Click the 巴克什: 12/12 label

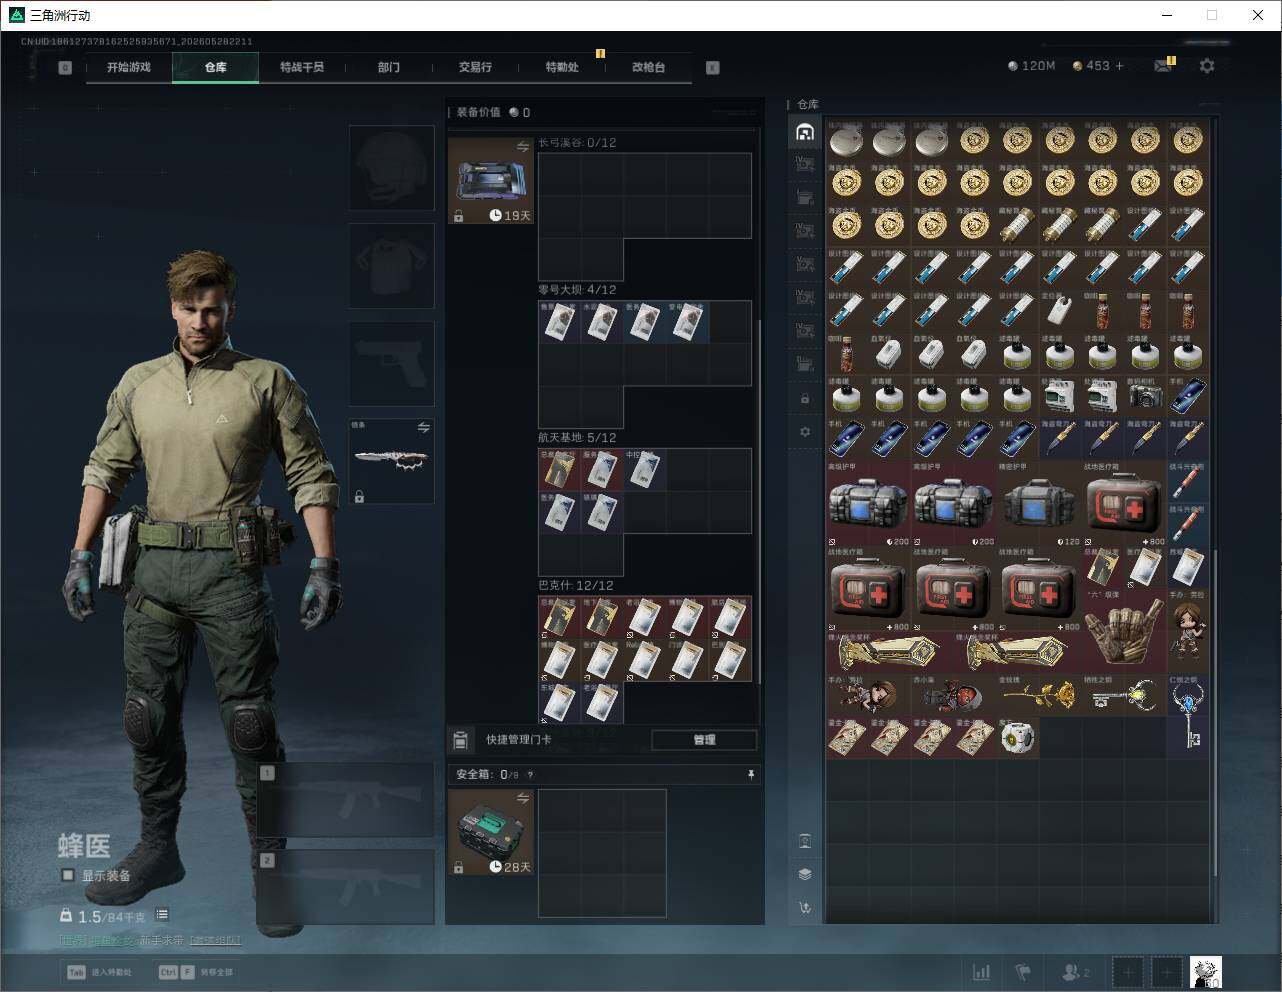[576, 586]
